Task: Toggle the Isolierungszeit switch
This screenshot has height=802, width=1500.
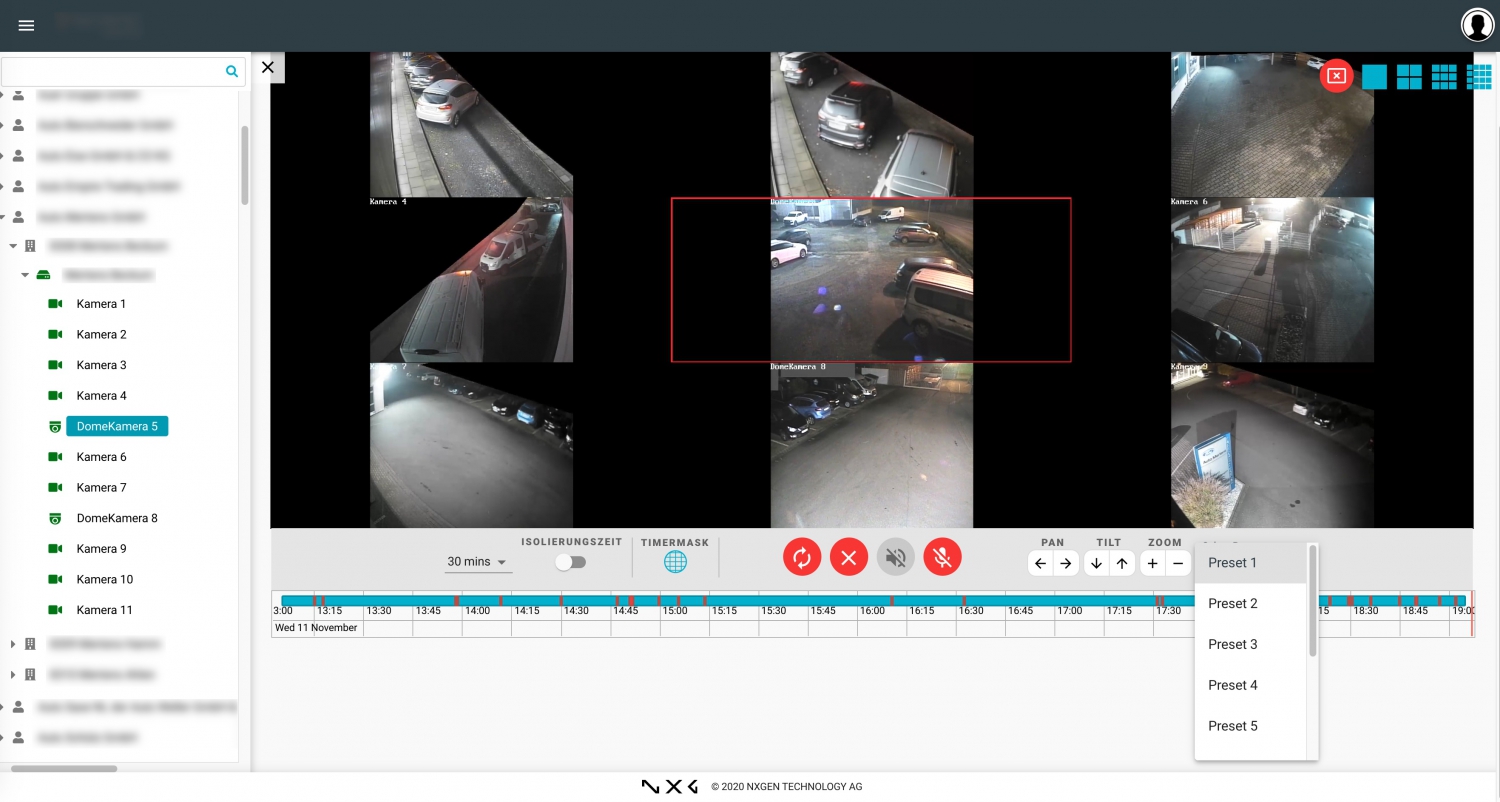Action: point(571,562)
